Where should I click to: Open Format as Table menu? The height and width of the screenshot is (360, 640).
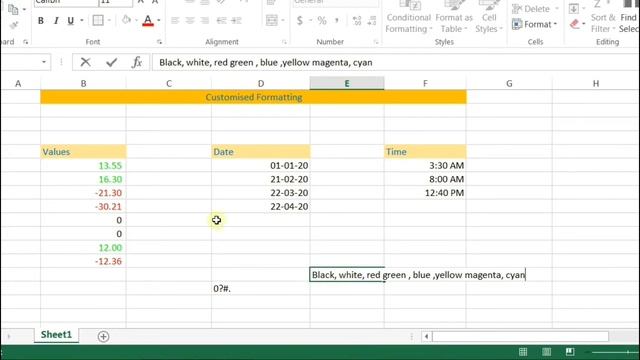point(454,18)
